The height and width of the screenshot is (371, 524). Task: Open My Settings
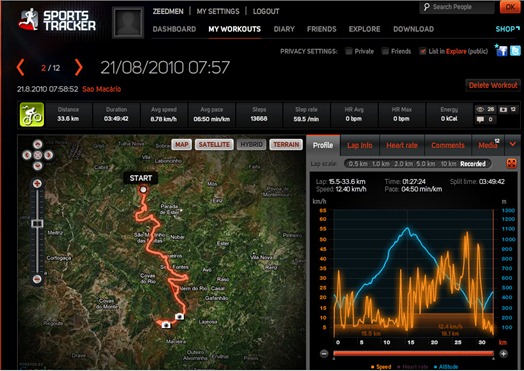tap(218, 11)
